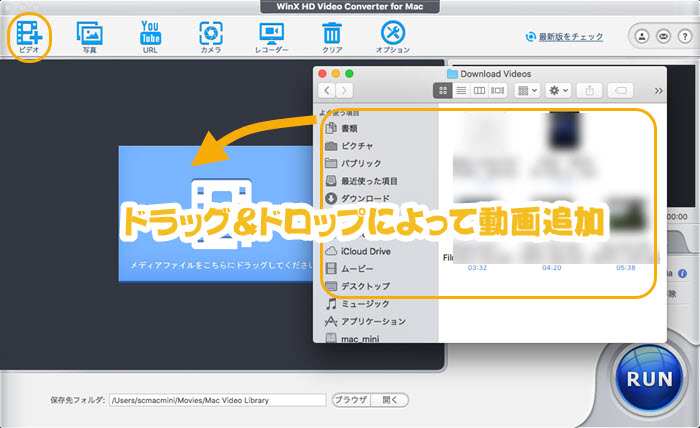The width and height of the screenshot is (700, 428).
Task: Click the email envelope icon
Action: coord(663,36)
